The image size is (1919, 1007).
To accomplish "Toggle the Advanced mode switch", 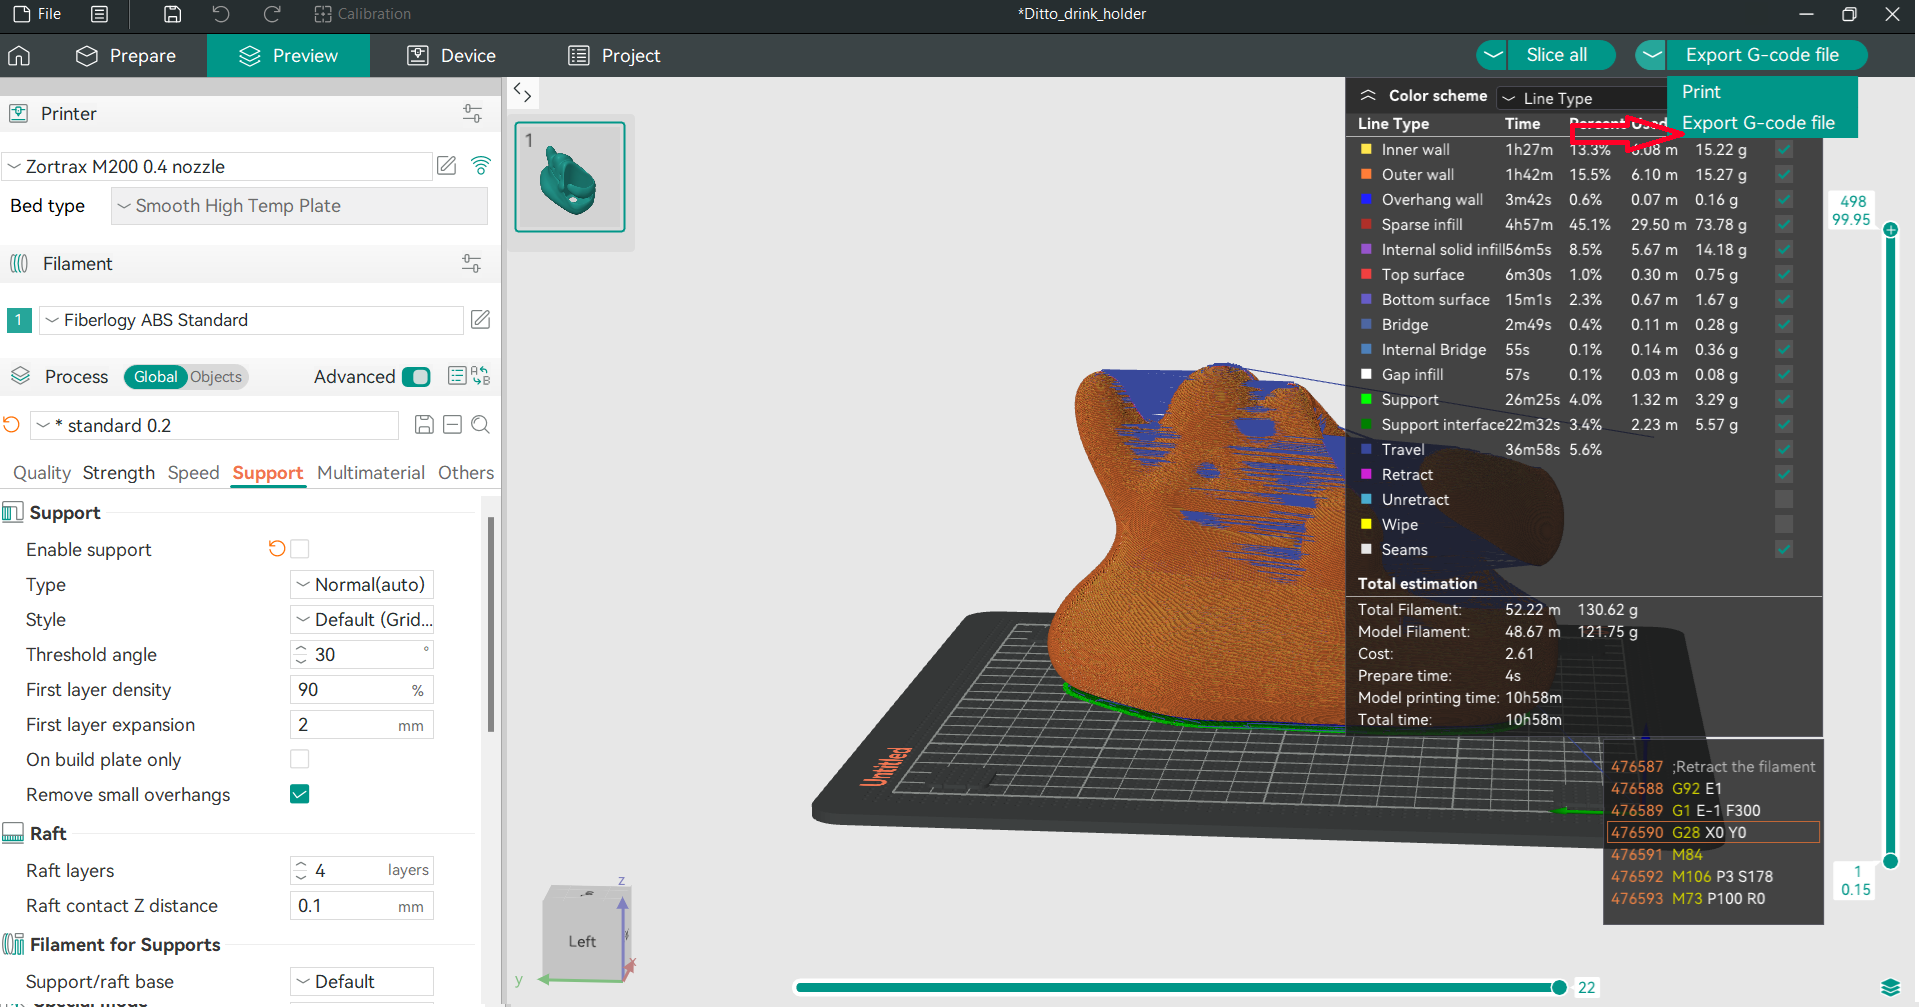I will (416, 377).
